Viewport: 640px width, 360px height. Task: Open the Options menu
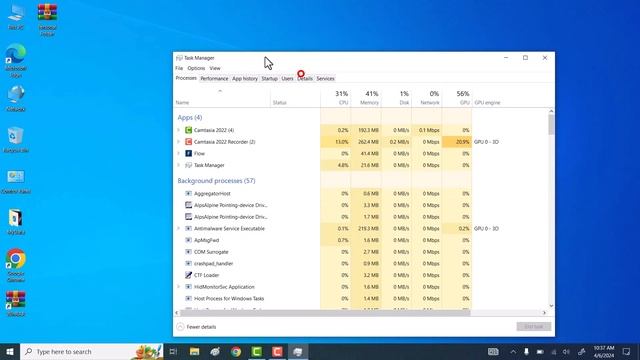pyautogui.click(x=196, y=68)
